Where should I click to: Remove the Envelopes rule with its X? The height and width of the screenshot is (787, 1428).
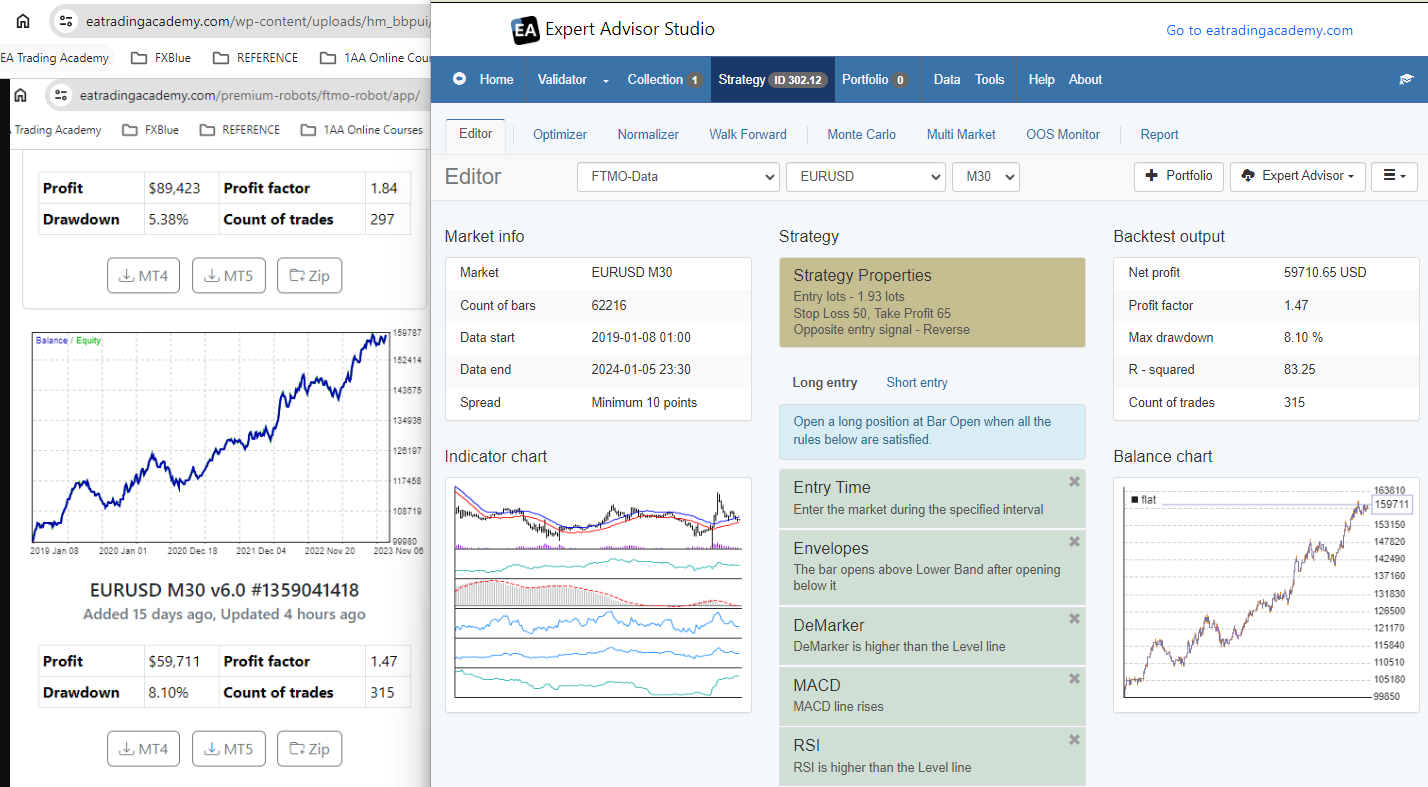tap(1074, 542)
